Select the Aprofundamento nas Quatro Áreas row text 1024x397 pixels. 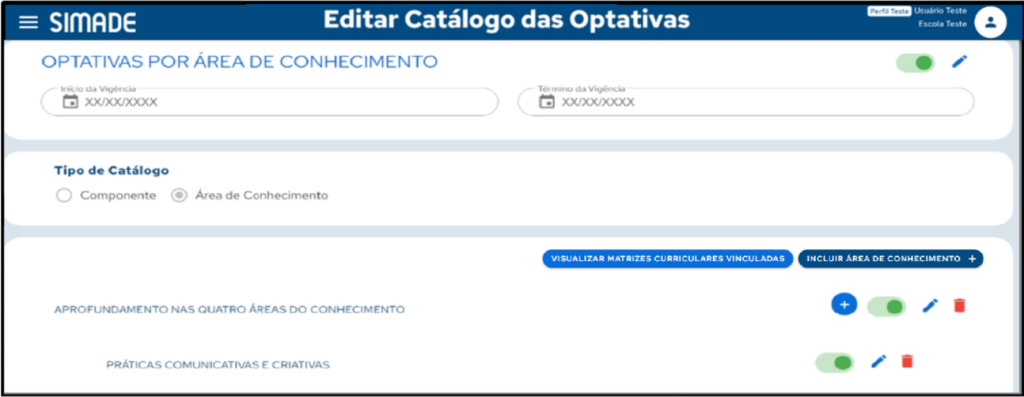pos(229,310)
